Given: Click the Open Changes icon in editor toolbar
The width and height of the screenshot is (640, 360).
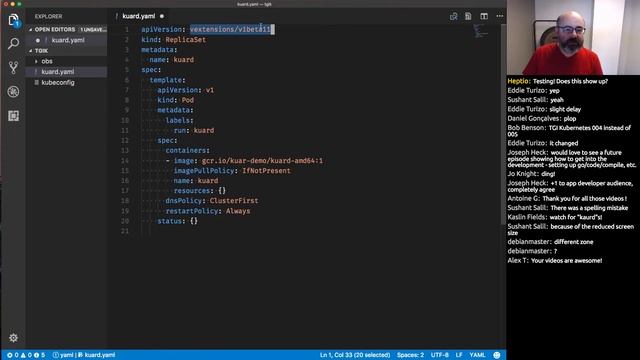Looking at the screenshot, I should pyautogui.click(x=453, y=16).
